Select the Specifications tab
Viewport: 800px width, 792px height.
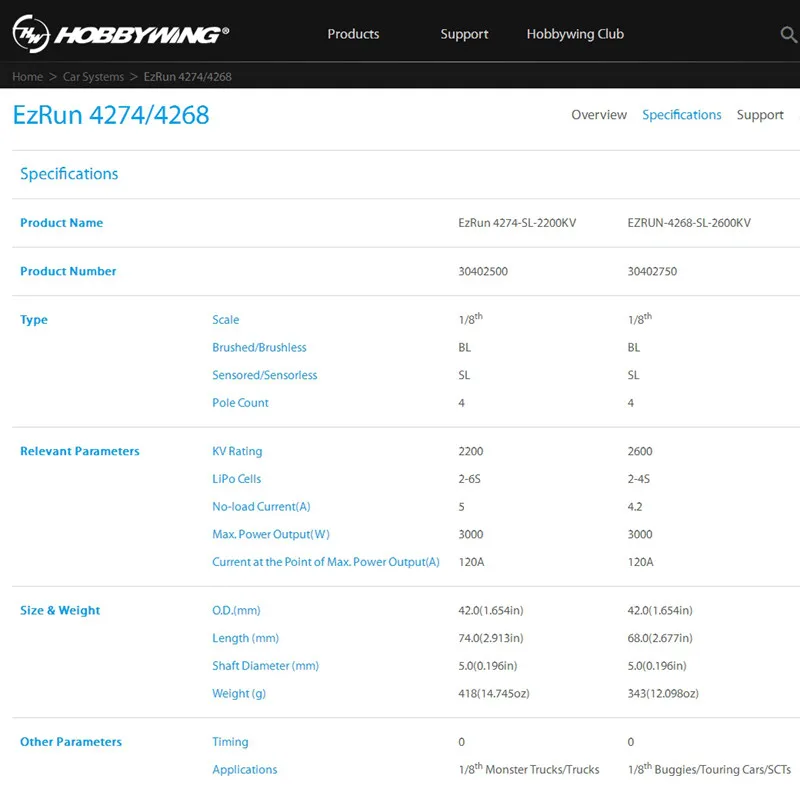(682, 115)
